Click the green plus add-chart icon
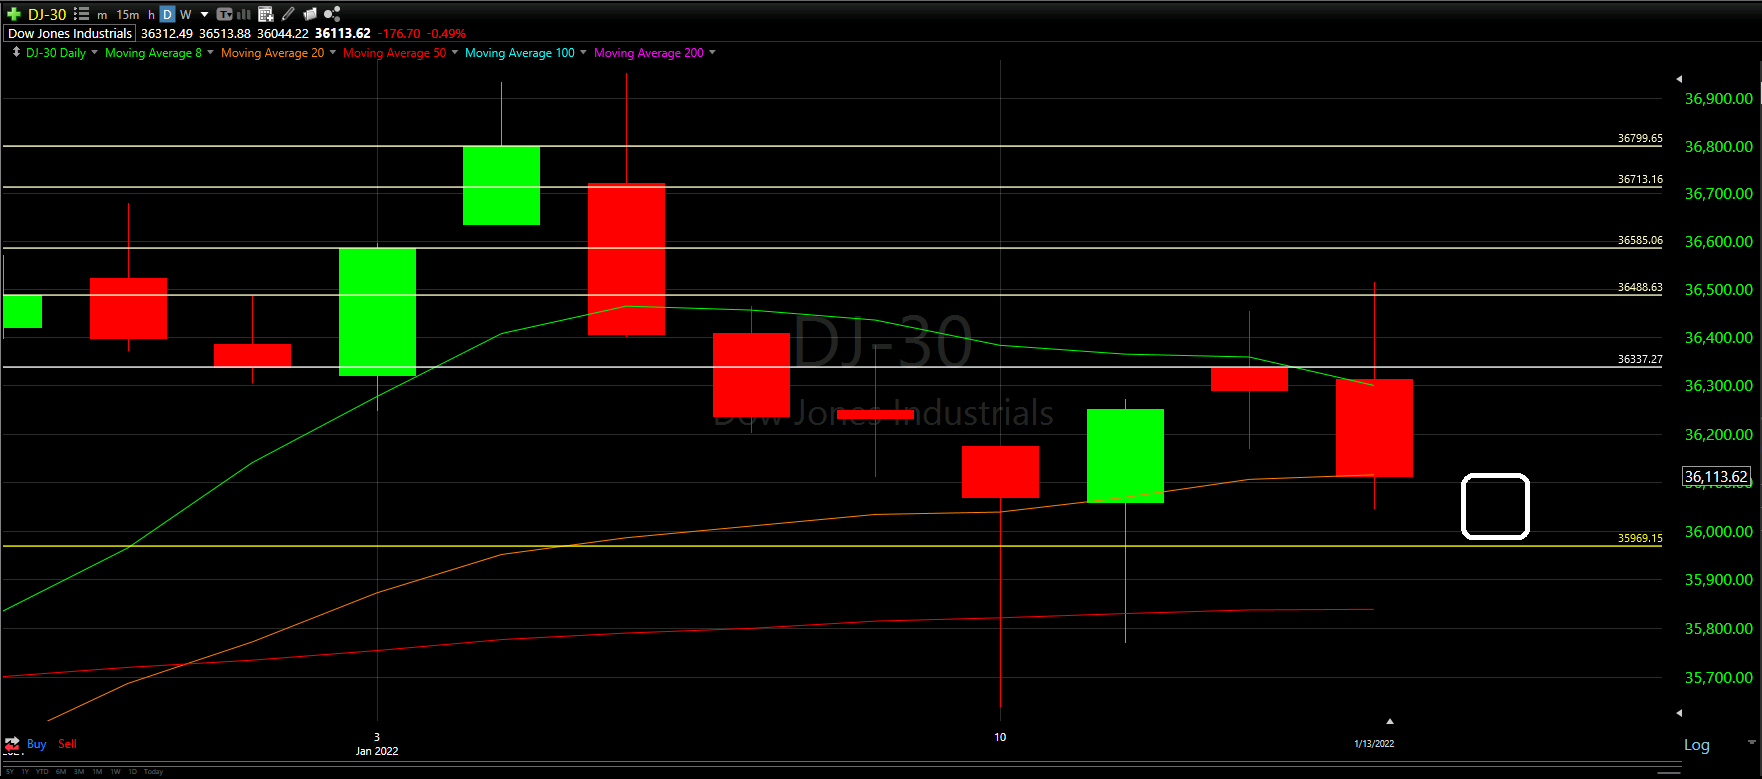 pyautogui.click(x=14, y=14)
